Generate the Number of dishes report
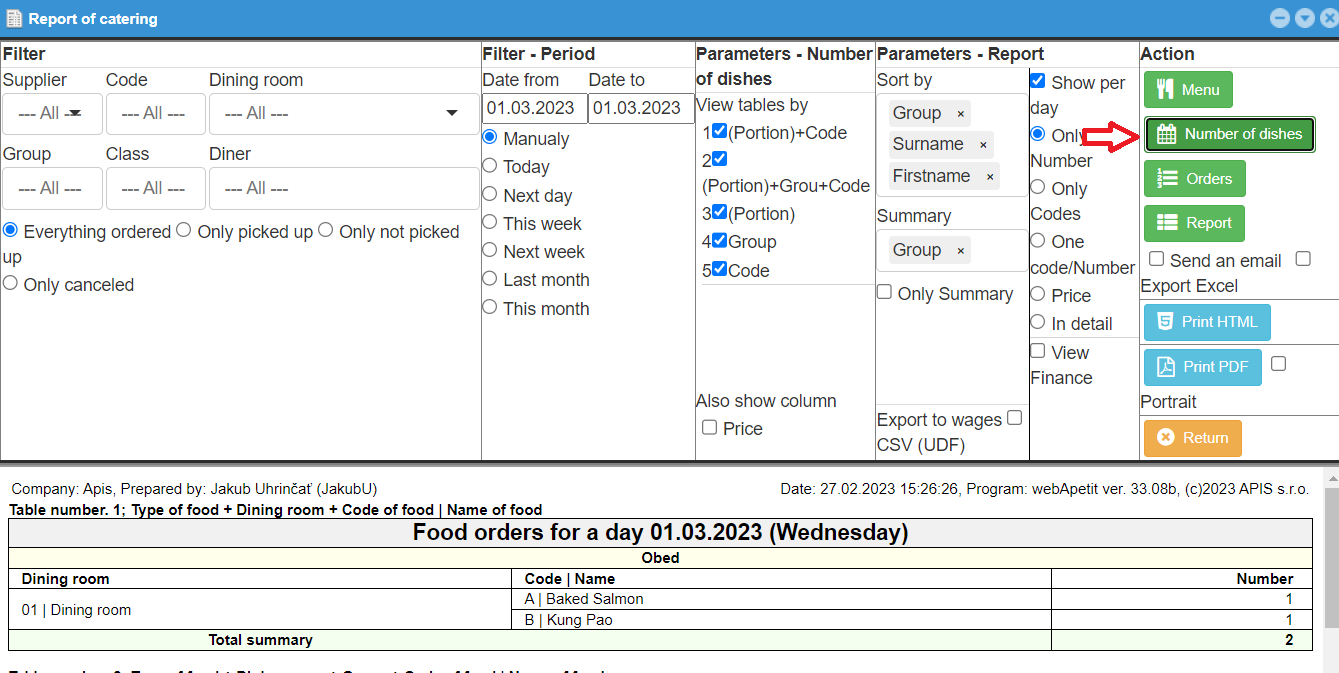Viewport: 1339px width, 673px height. click(1230, 134)
